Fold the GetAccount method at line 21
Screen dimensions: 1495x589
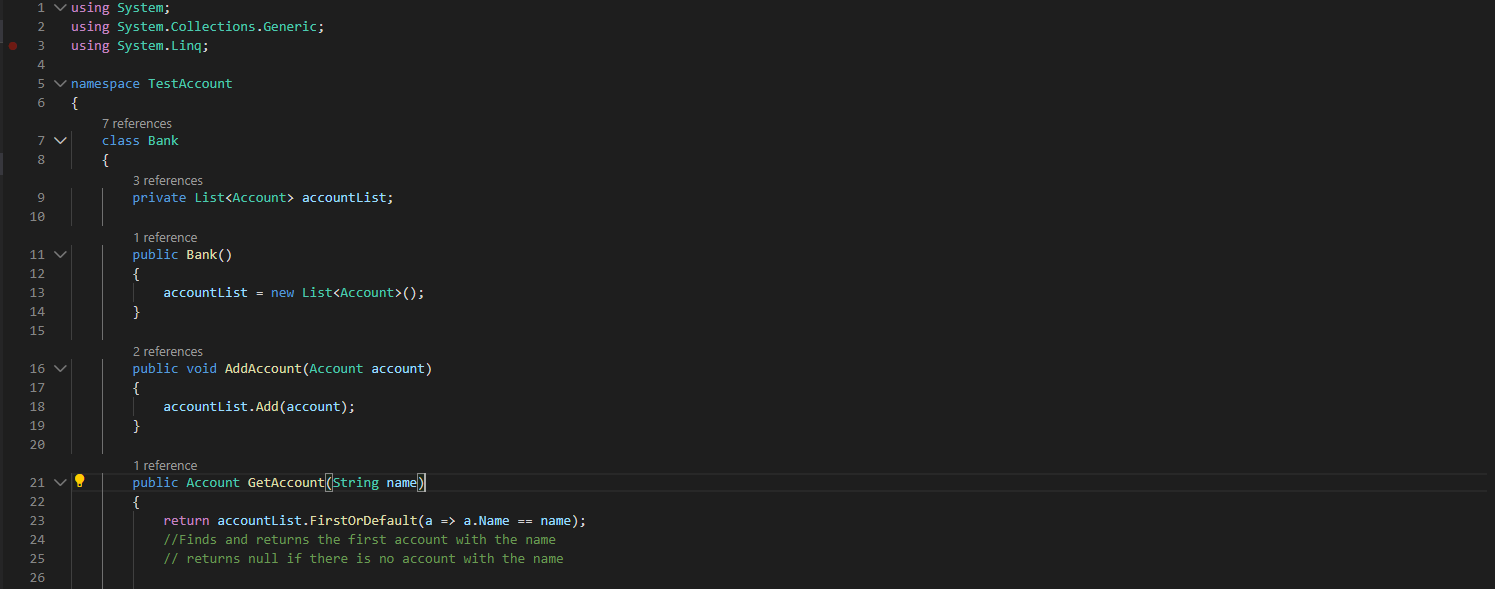coord(60,483)
